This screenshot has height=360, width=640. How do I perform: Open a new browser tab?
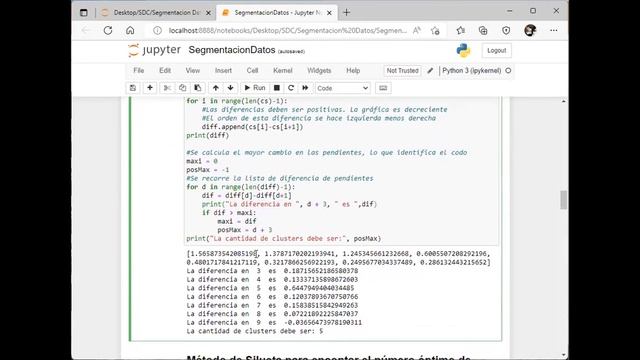(347, 13)
